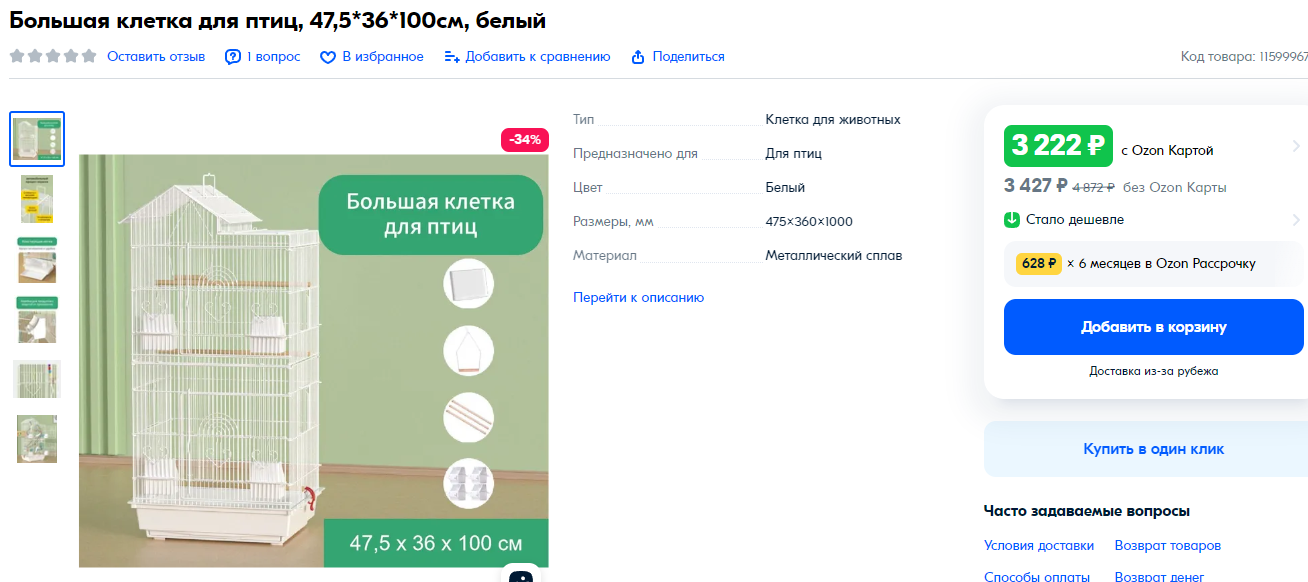This screenshot has height=582, width=1308.
Task: Show the fourth thumbnail image
Action: point(37,320)
